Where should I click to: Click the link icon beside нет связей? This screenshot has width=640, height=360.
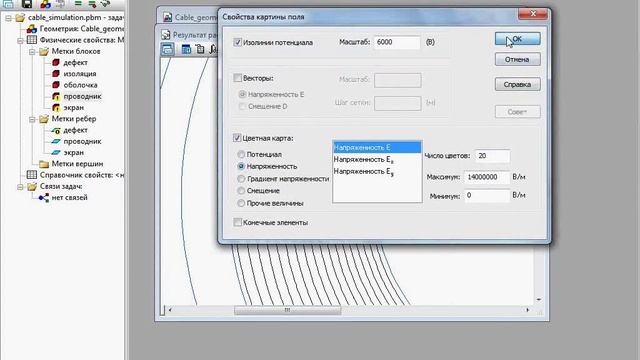[44, 198]
